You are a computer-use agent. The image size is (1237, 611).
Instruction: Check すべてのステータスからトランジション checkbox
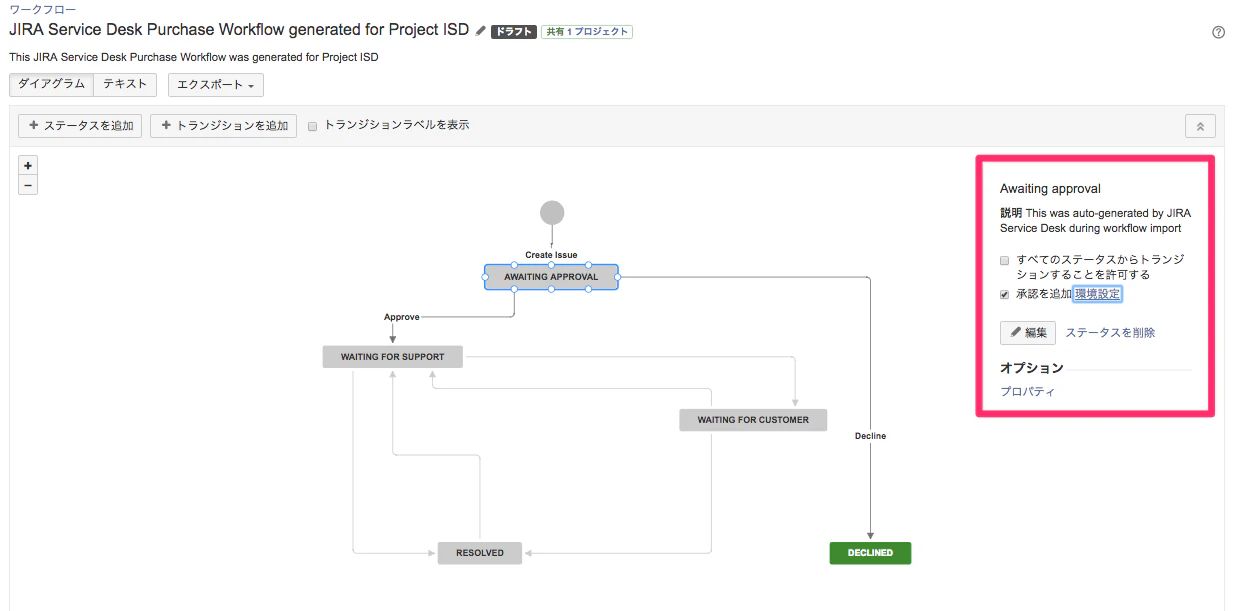[x=1005, y=260]
